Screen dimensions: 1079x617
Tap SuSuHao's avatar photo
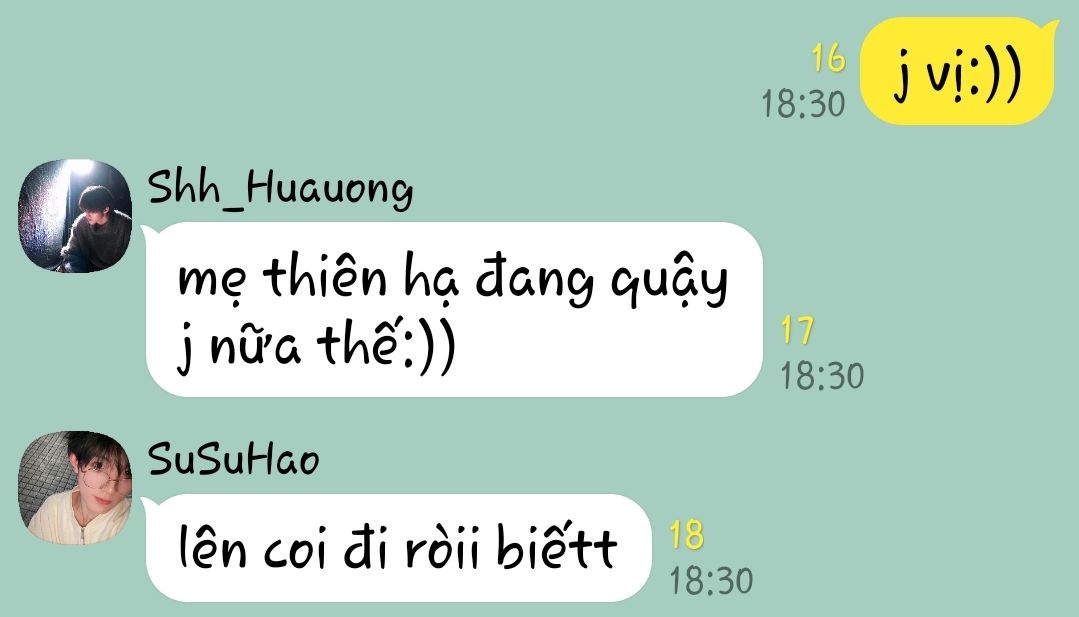click(x=74, y=488)
